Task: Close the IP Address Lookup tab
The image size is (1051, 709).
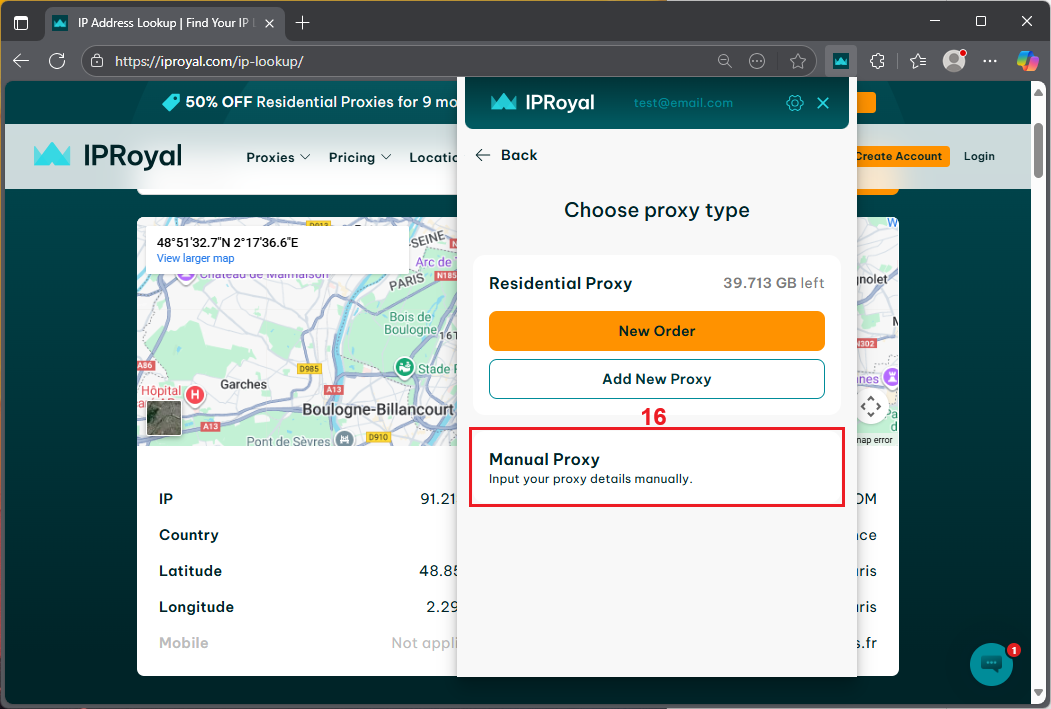Action: (269, 23)
